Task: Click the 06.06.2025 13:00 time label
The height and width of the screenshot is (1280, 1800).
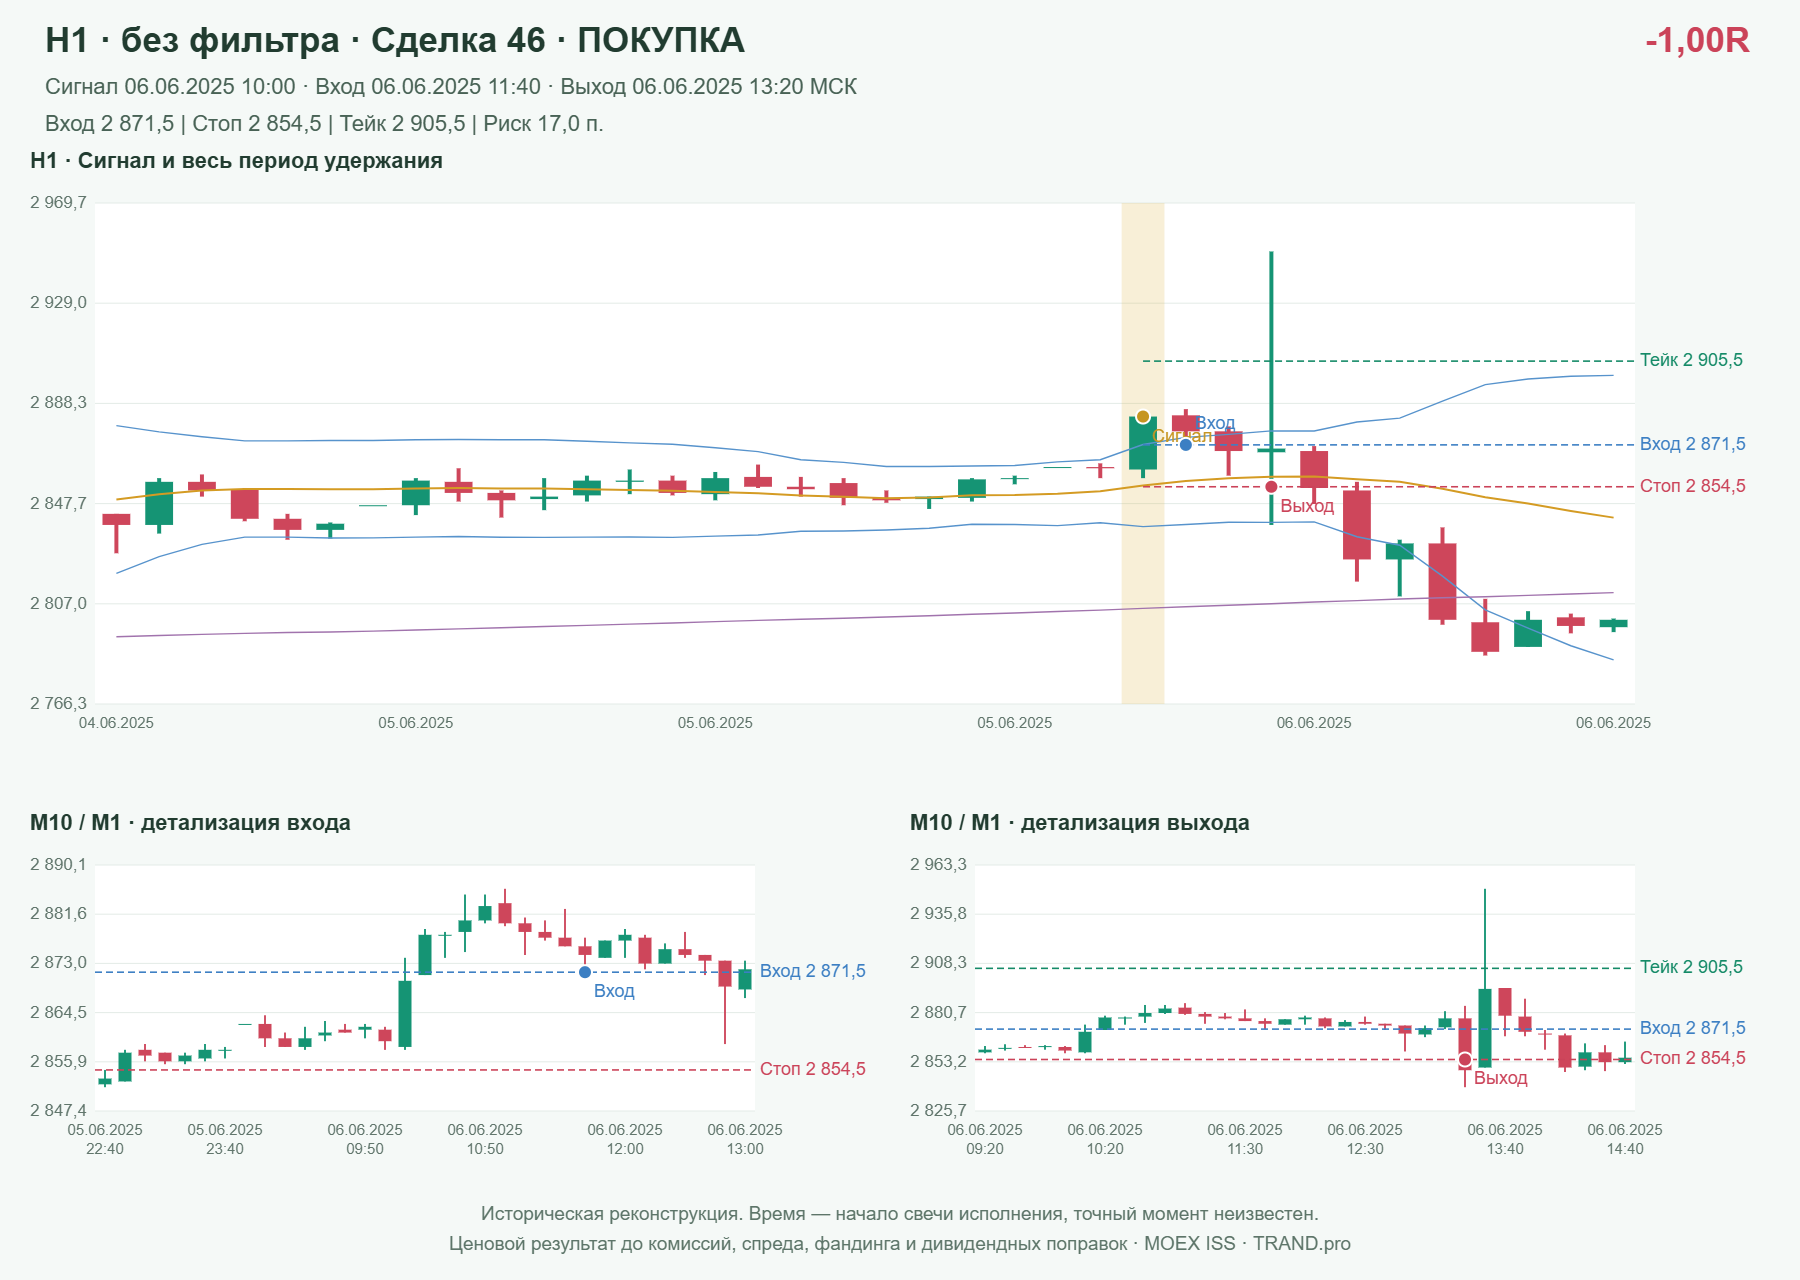Action: tap(745, 1139)
